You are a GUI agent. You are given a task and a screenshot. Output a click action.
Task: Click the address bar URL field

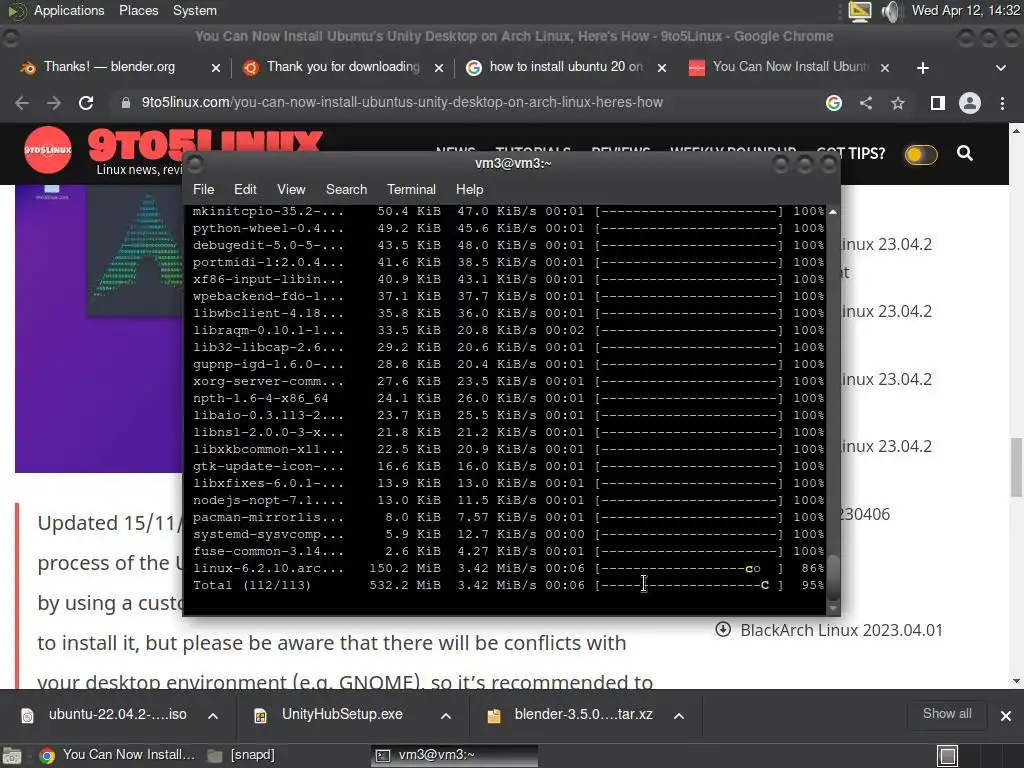(402, 103)
